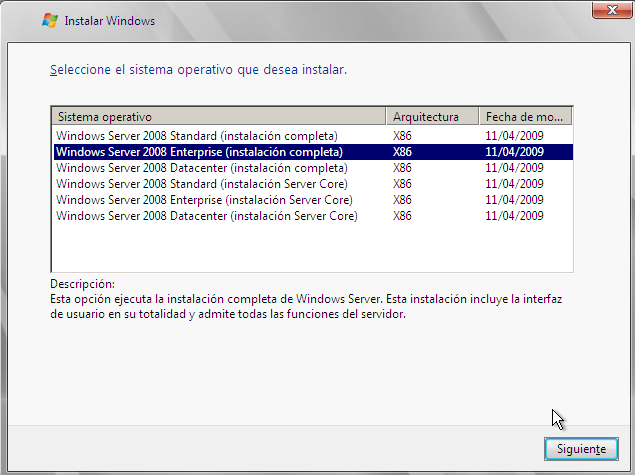Select Windows Server 2008 Standard (instalación completa)
This screenshot has height=475, width=635.
(x=313, y=136)
